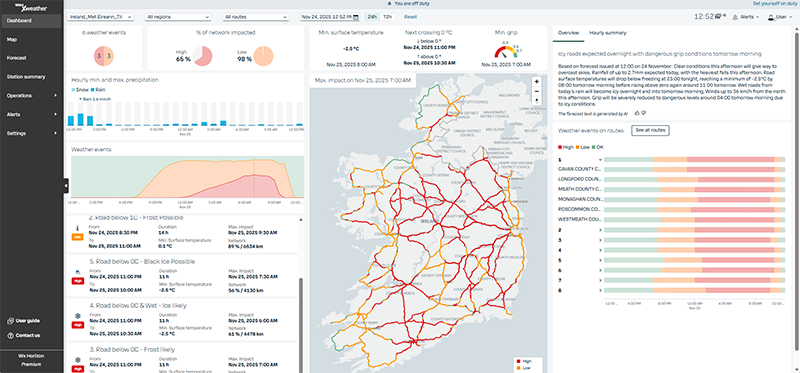
Task: Click the Low impact 98 % pie chart
Action: pos(263,56)
